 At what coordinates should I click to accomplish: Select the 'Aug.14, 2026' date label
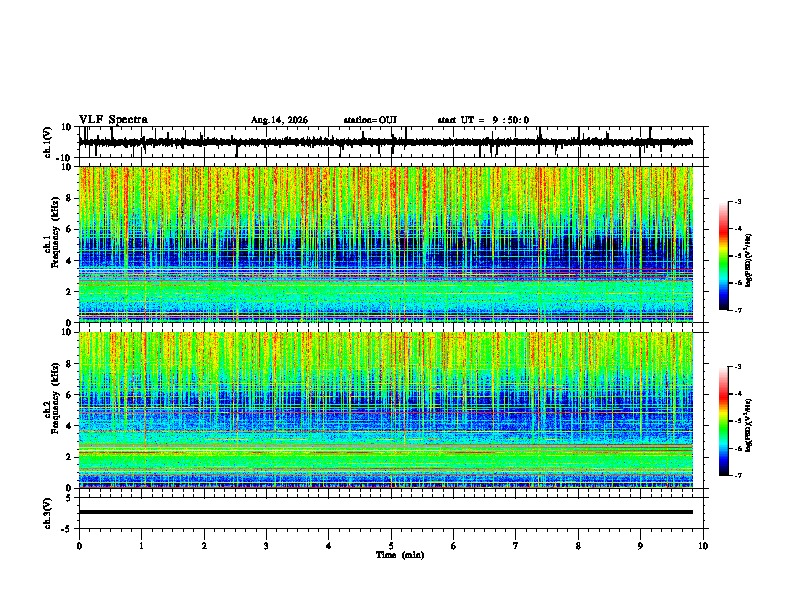click(279, 120)
